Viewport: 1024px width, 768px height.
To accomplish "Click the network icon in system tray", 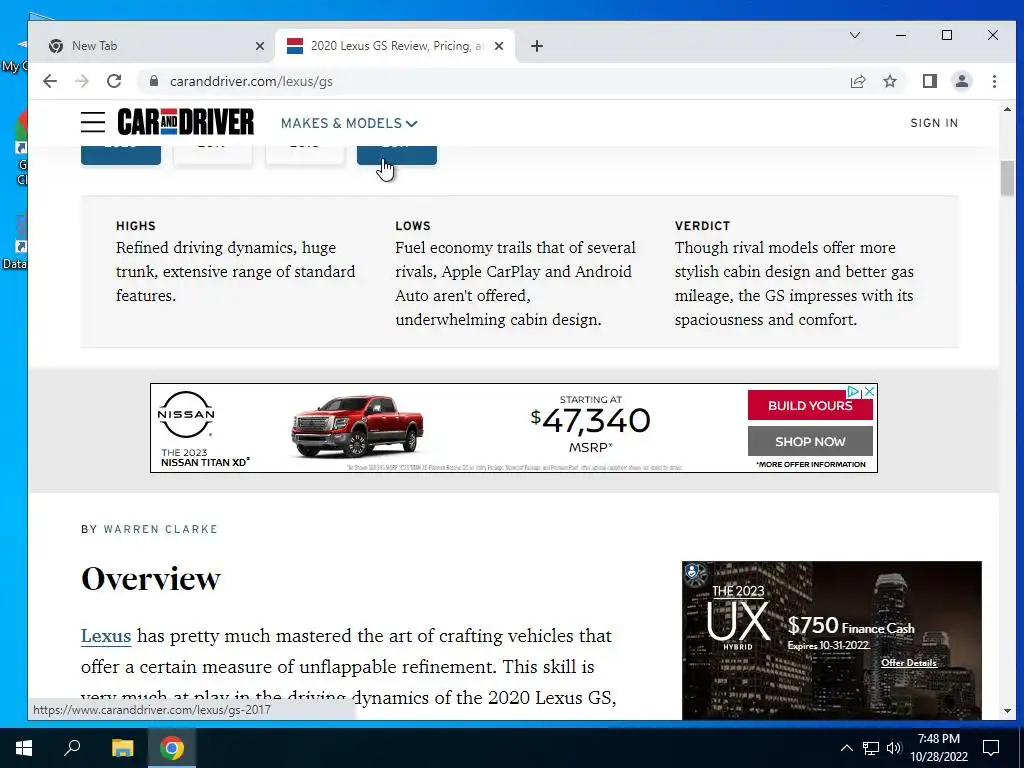I will coord(871,748).
